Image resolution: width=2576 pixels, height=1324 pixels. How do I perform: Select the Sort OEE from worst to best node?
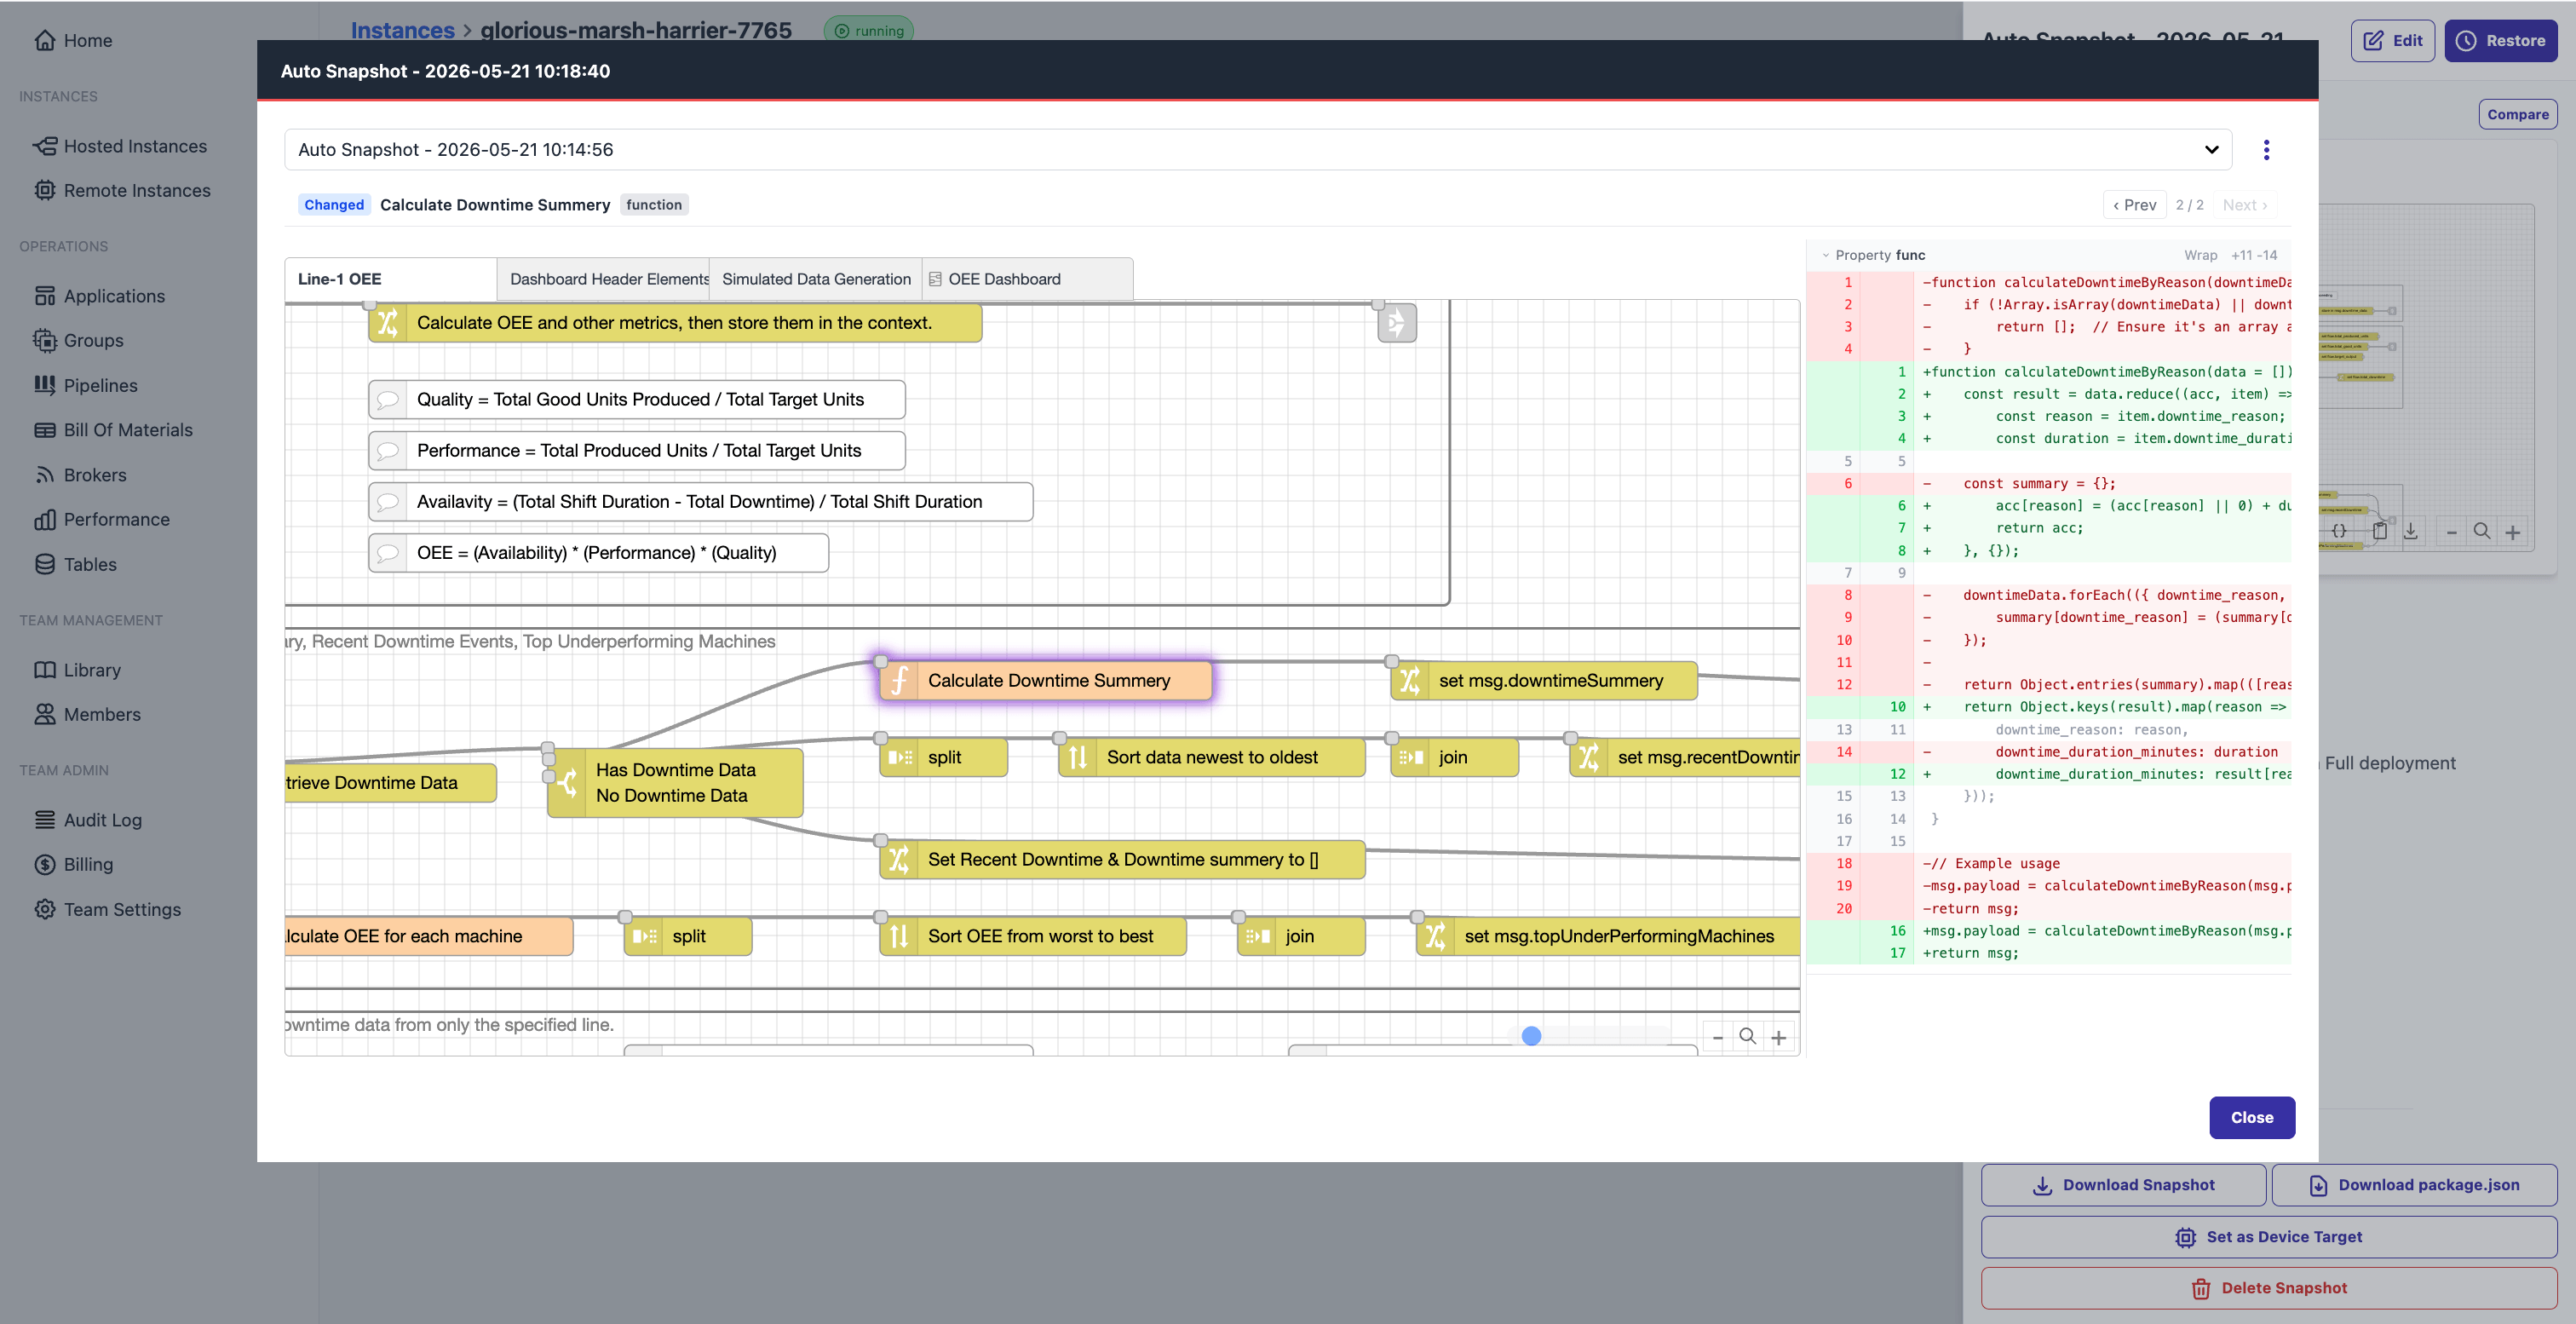pyautogui.click(x=1033, y=936)
